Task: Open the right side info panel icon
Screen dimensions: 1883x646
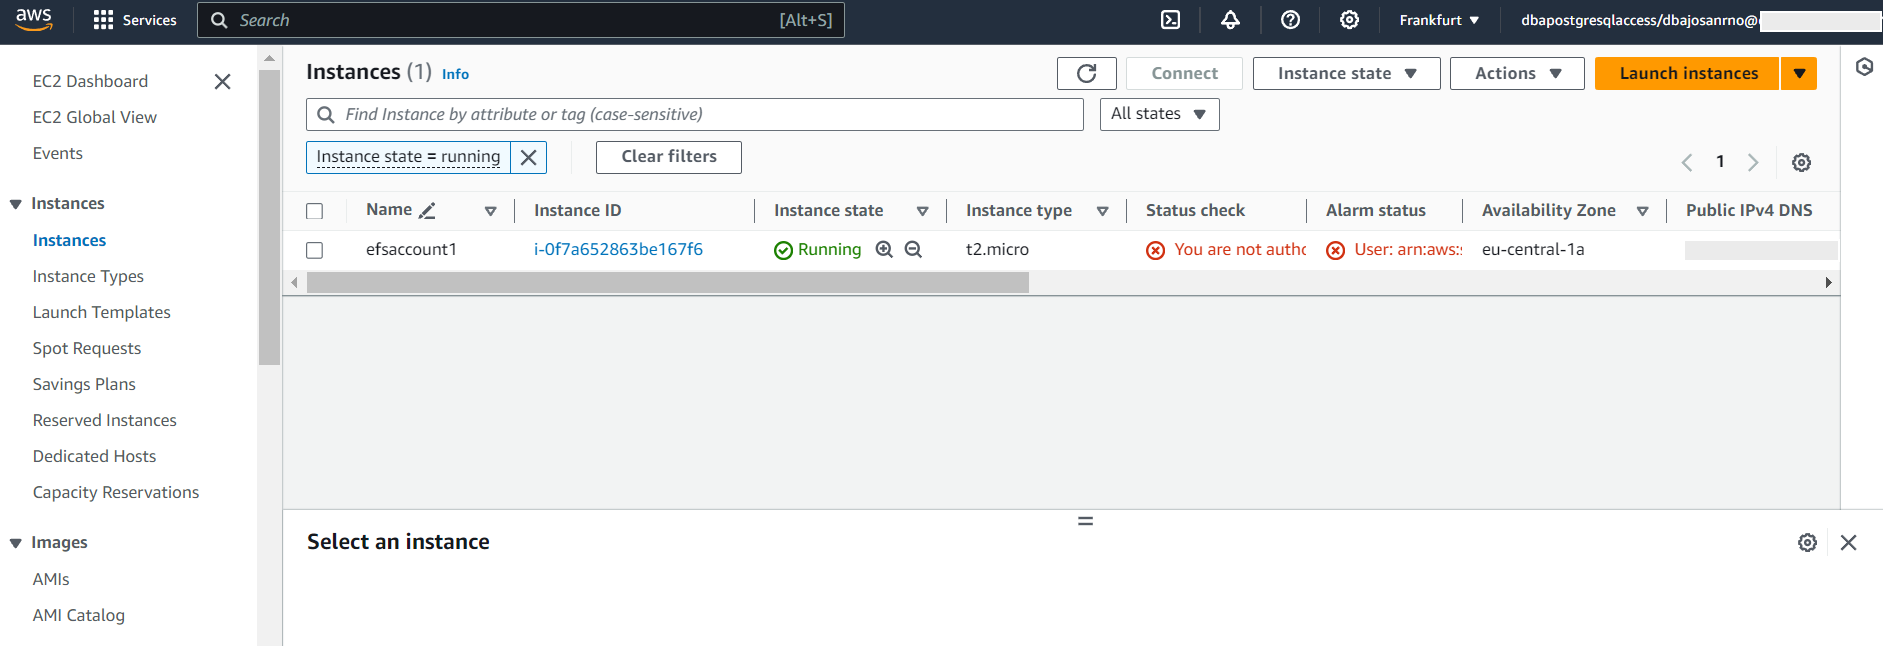Action: point(1864,67)
